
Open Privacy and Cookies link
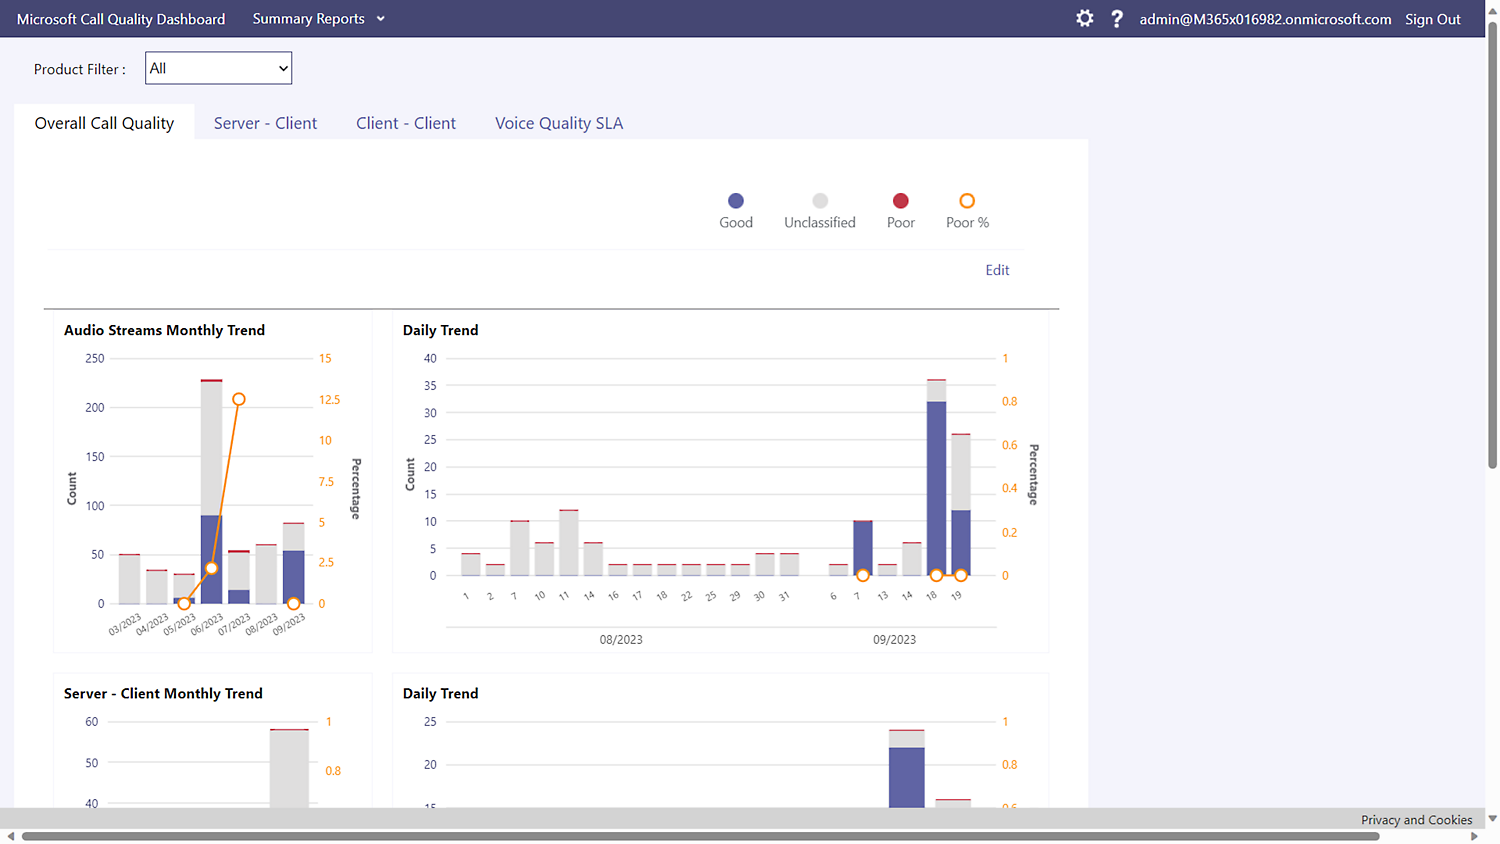coord(1416,820)
